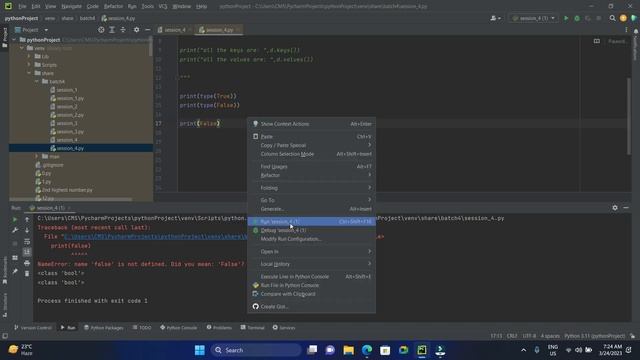This screenshot has height=360, width=640.
Task: Toggle scroll to end in Run console
Action: click(27, 252)
